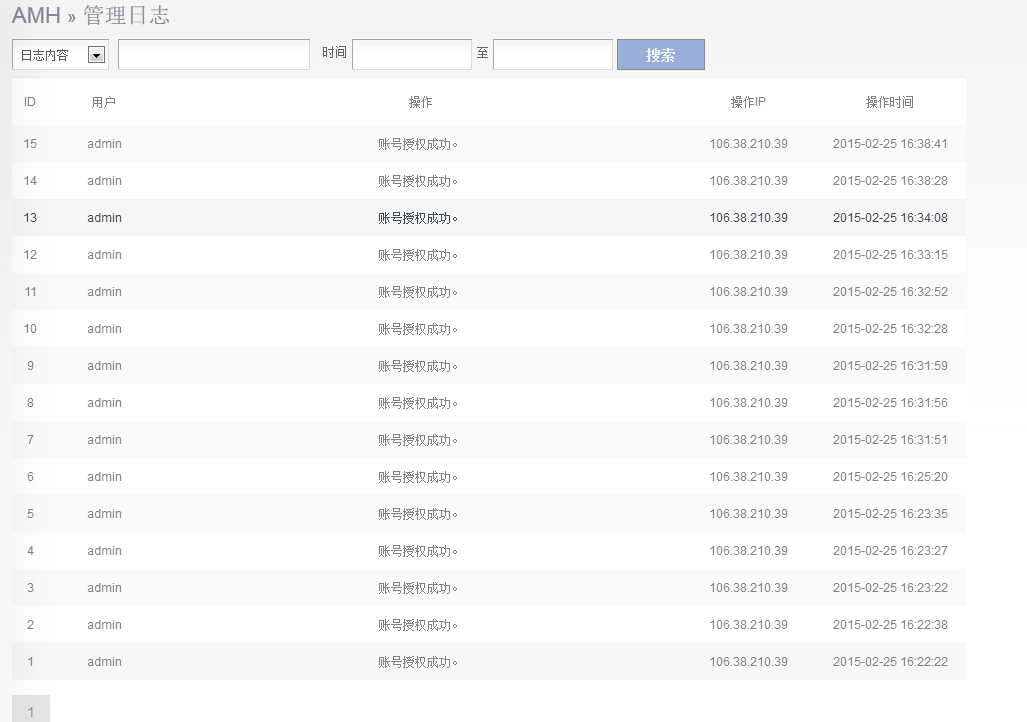Select log row with ID 1
The height and width of the screenshot is (722, 1027).
point(30,662)
